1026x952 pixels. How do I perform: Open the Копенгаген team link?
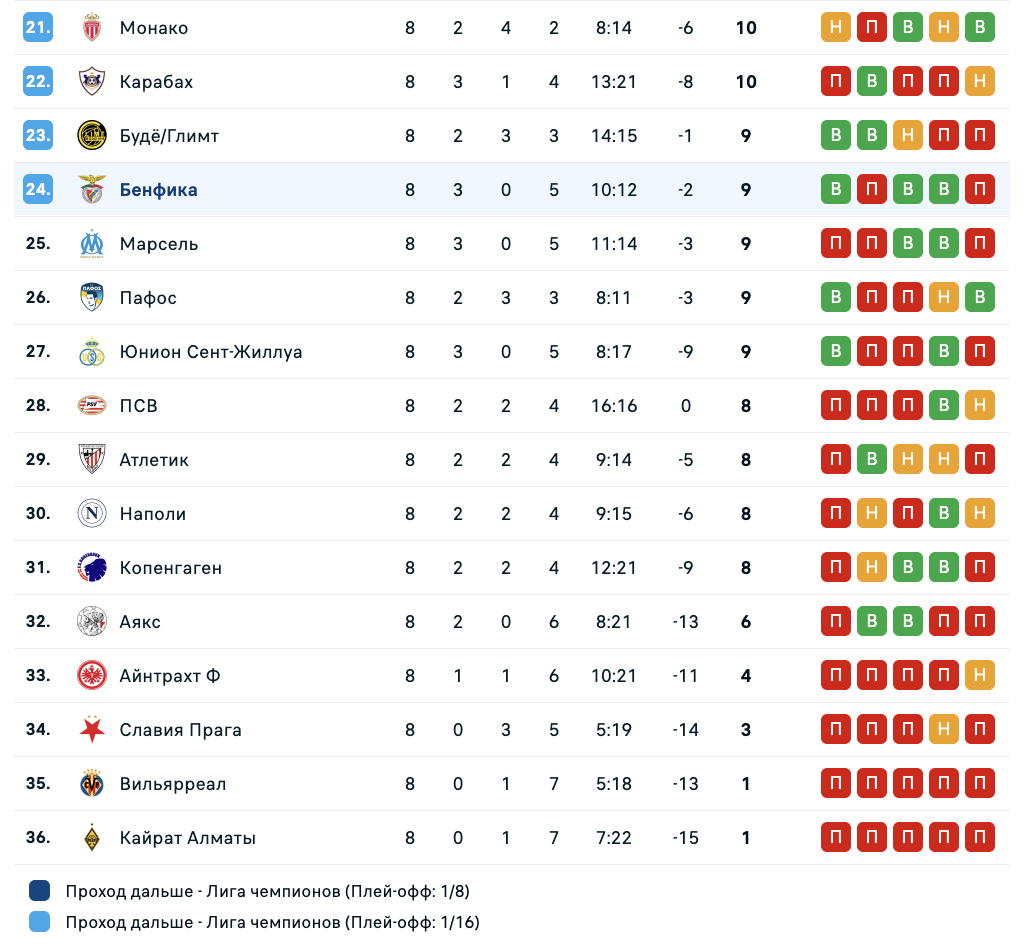170,568
